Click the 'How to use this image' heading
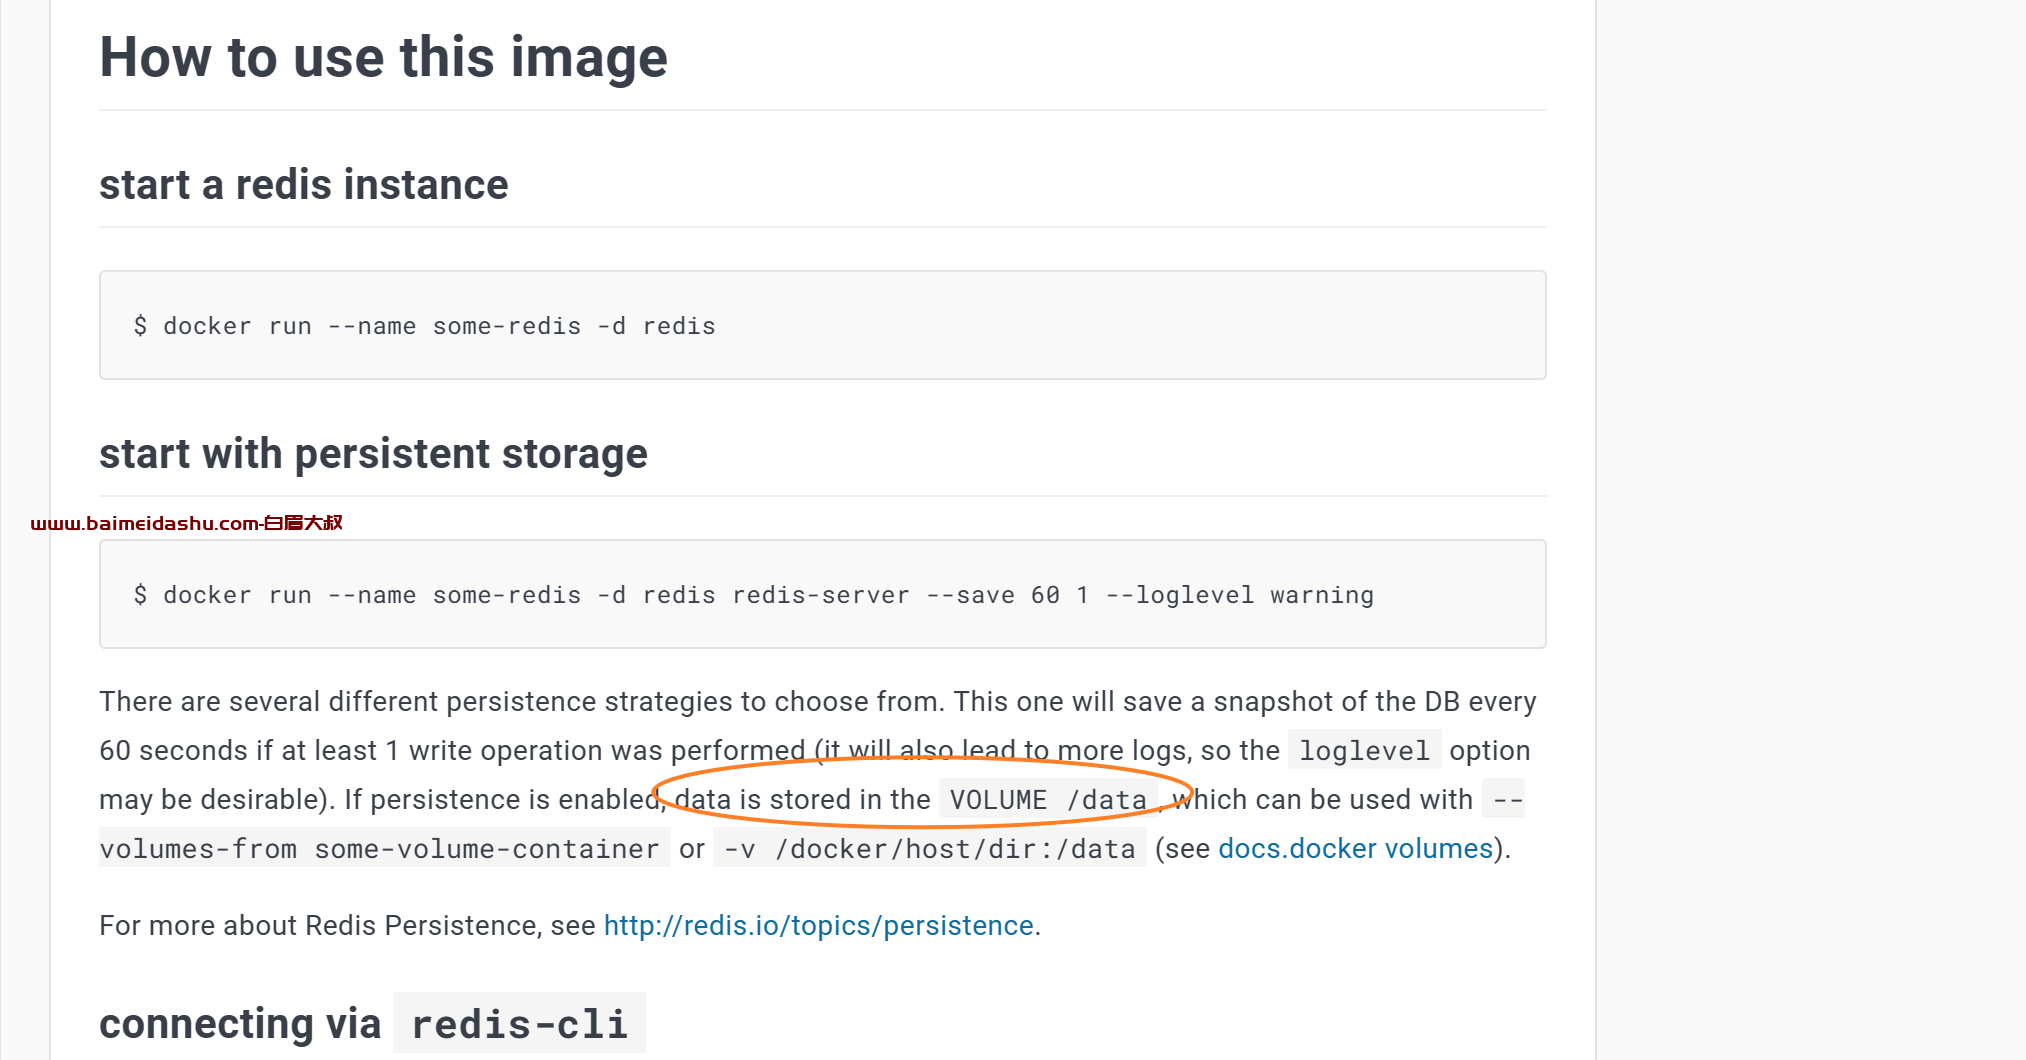 click(x=383, y=57)
